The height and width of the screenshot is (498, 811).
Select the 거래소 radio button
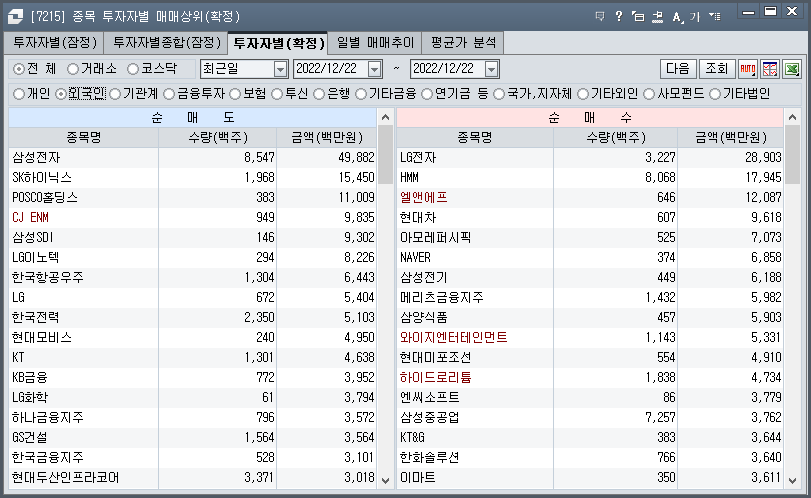tap(73, 69)
